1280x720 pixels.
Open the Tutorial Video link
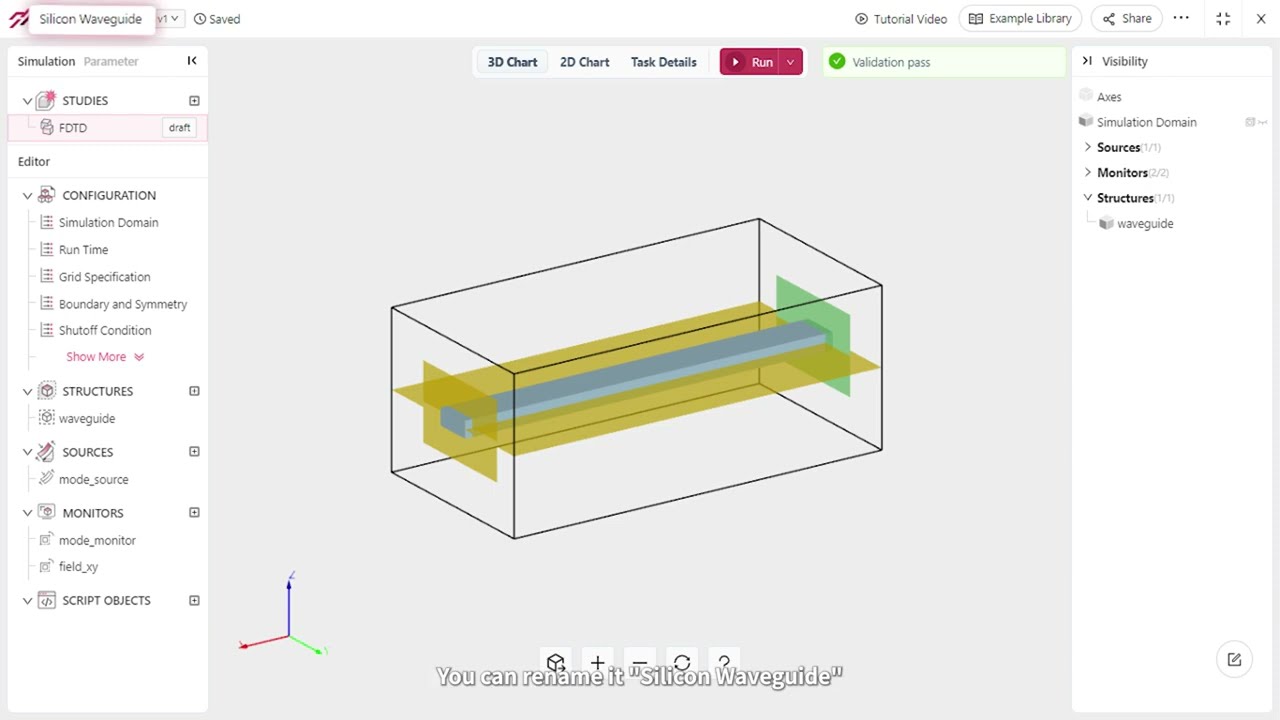pos(901,19)
